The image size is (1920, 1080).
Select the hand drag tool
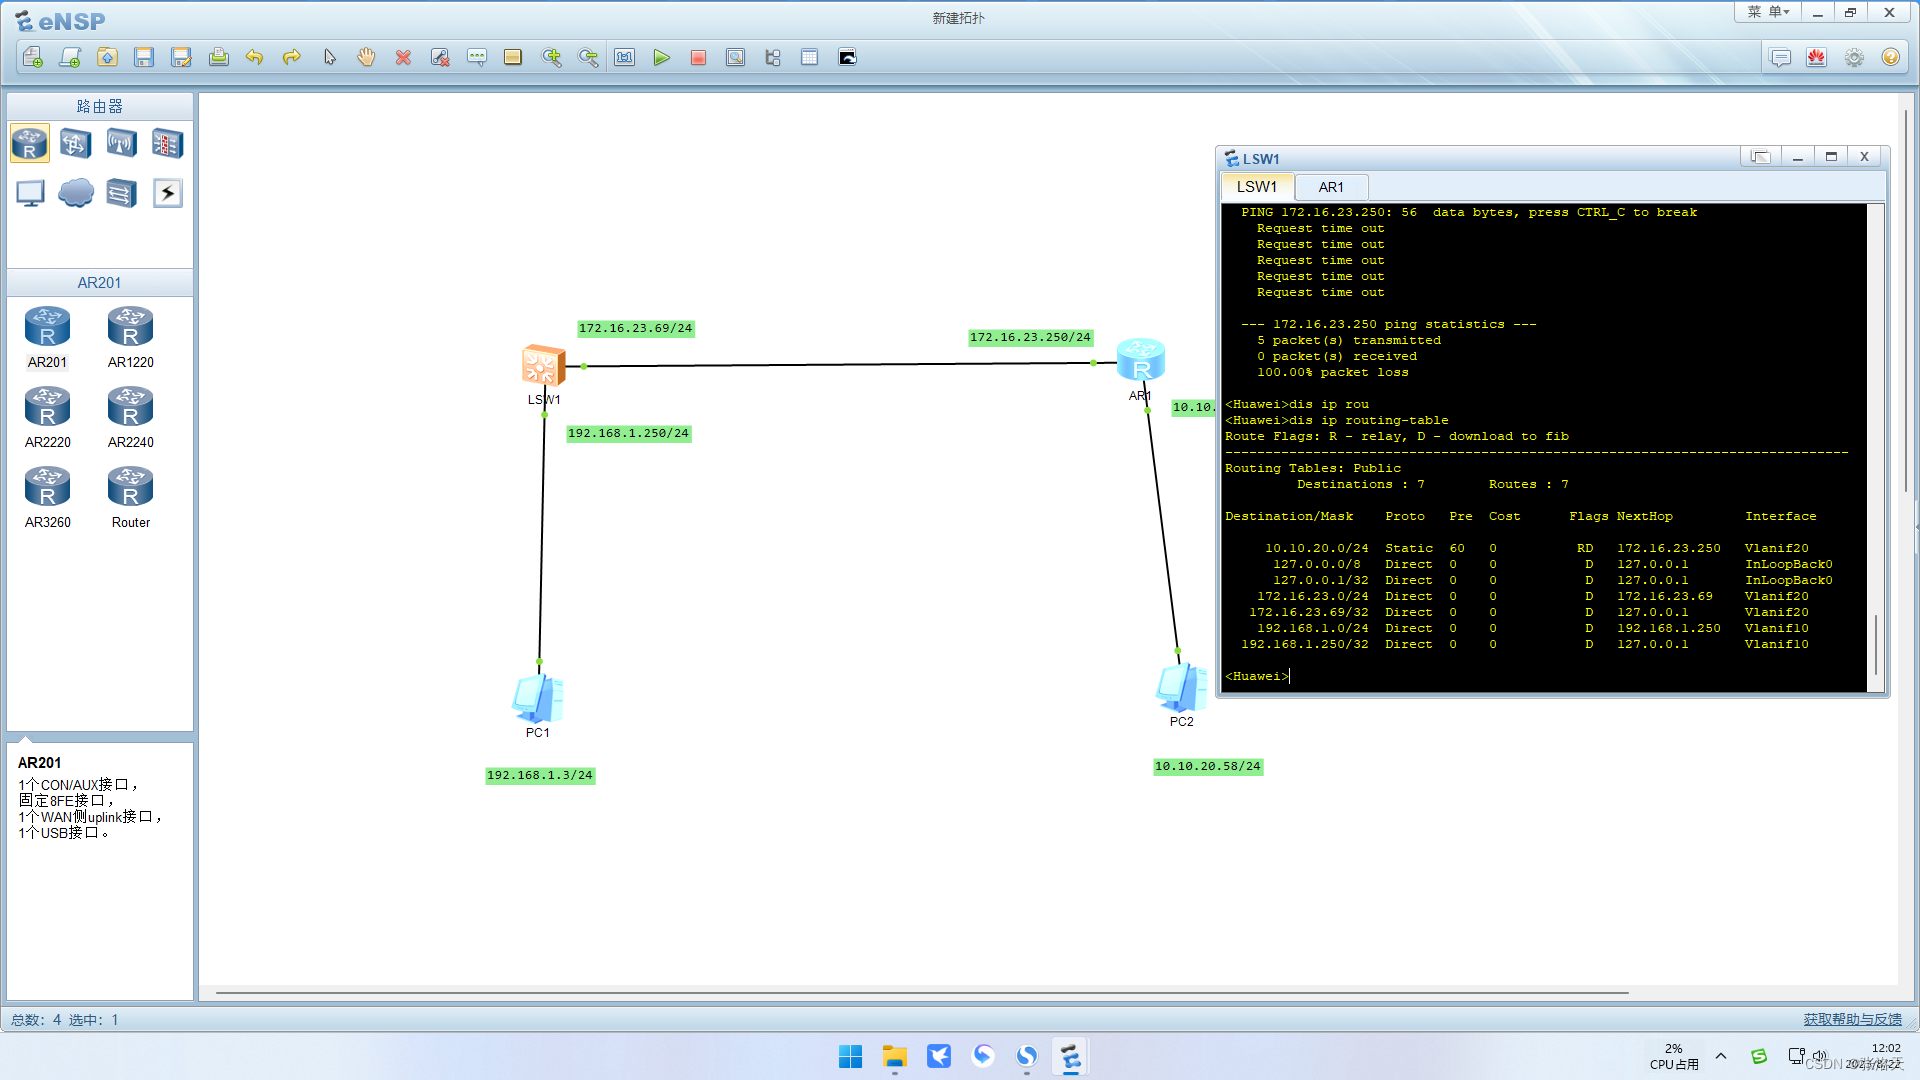point(366,58)
